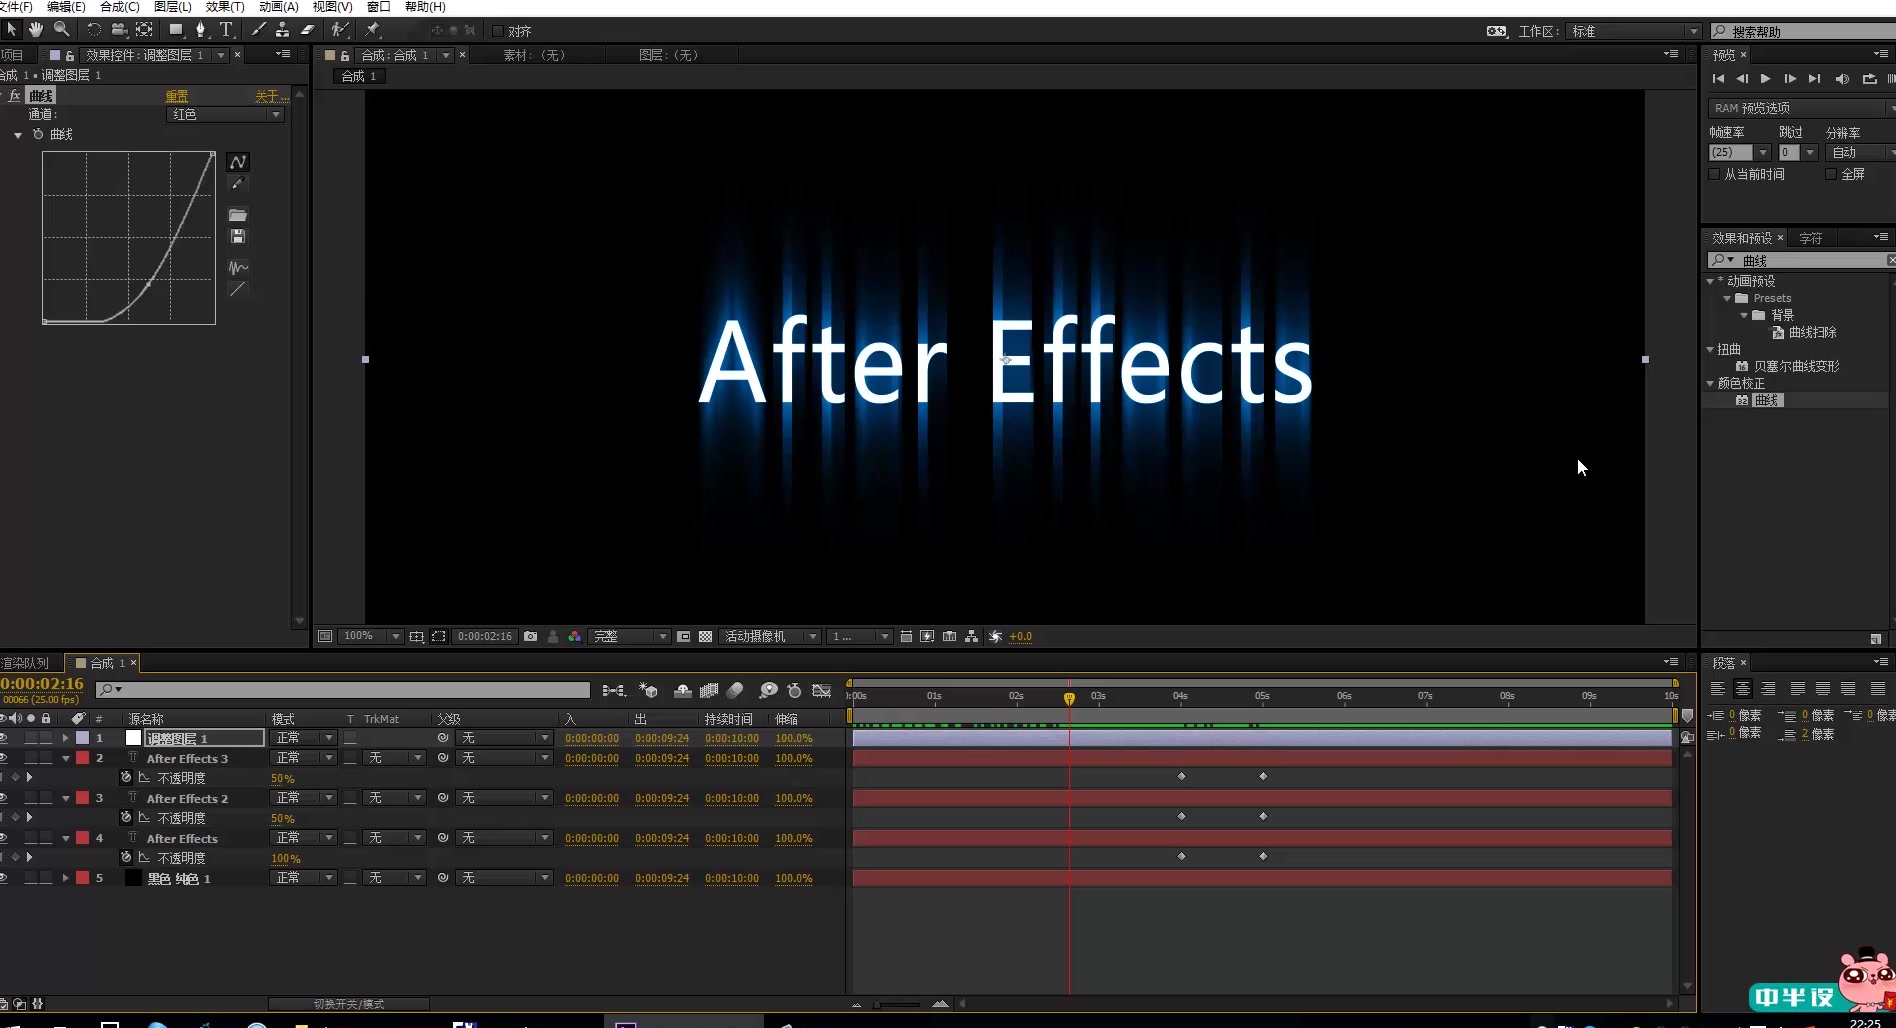
Task: Check the 全屏 full screen option
Action: tap(1830, 174)
